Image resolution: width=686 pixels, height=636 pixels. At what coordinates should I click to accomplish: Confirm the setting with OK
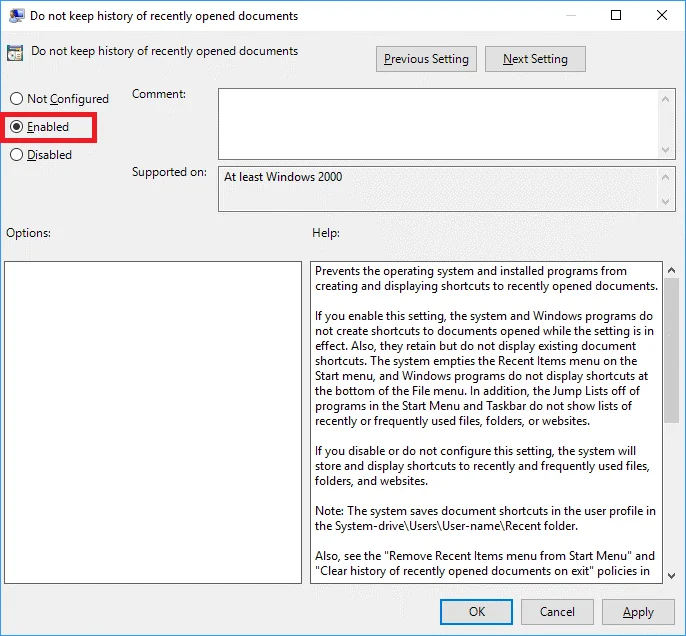click(477, 612)
